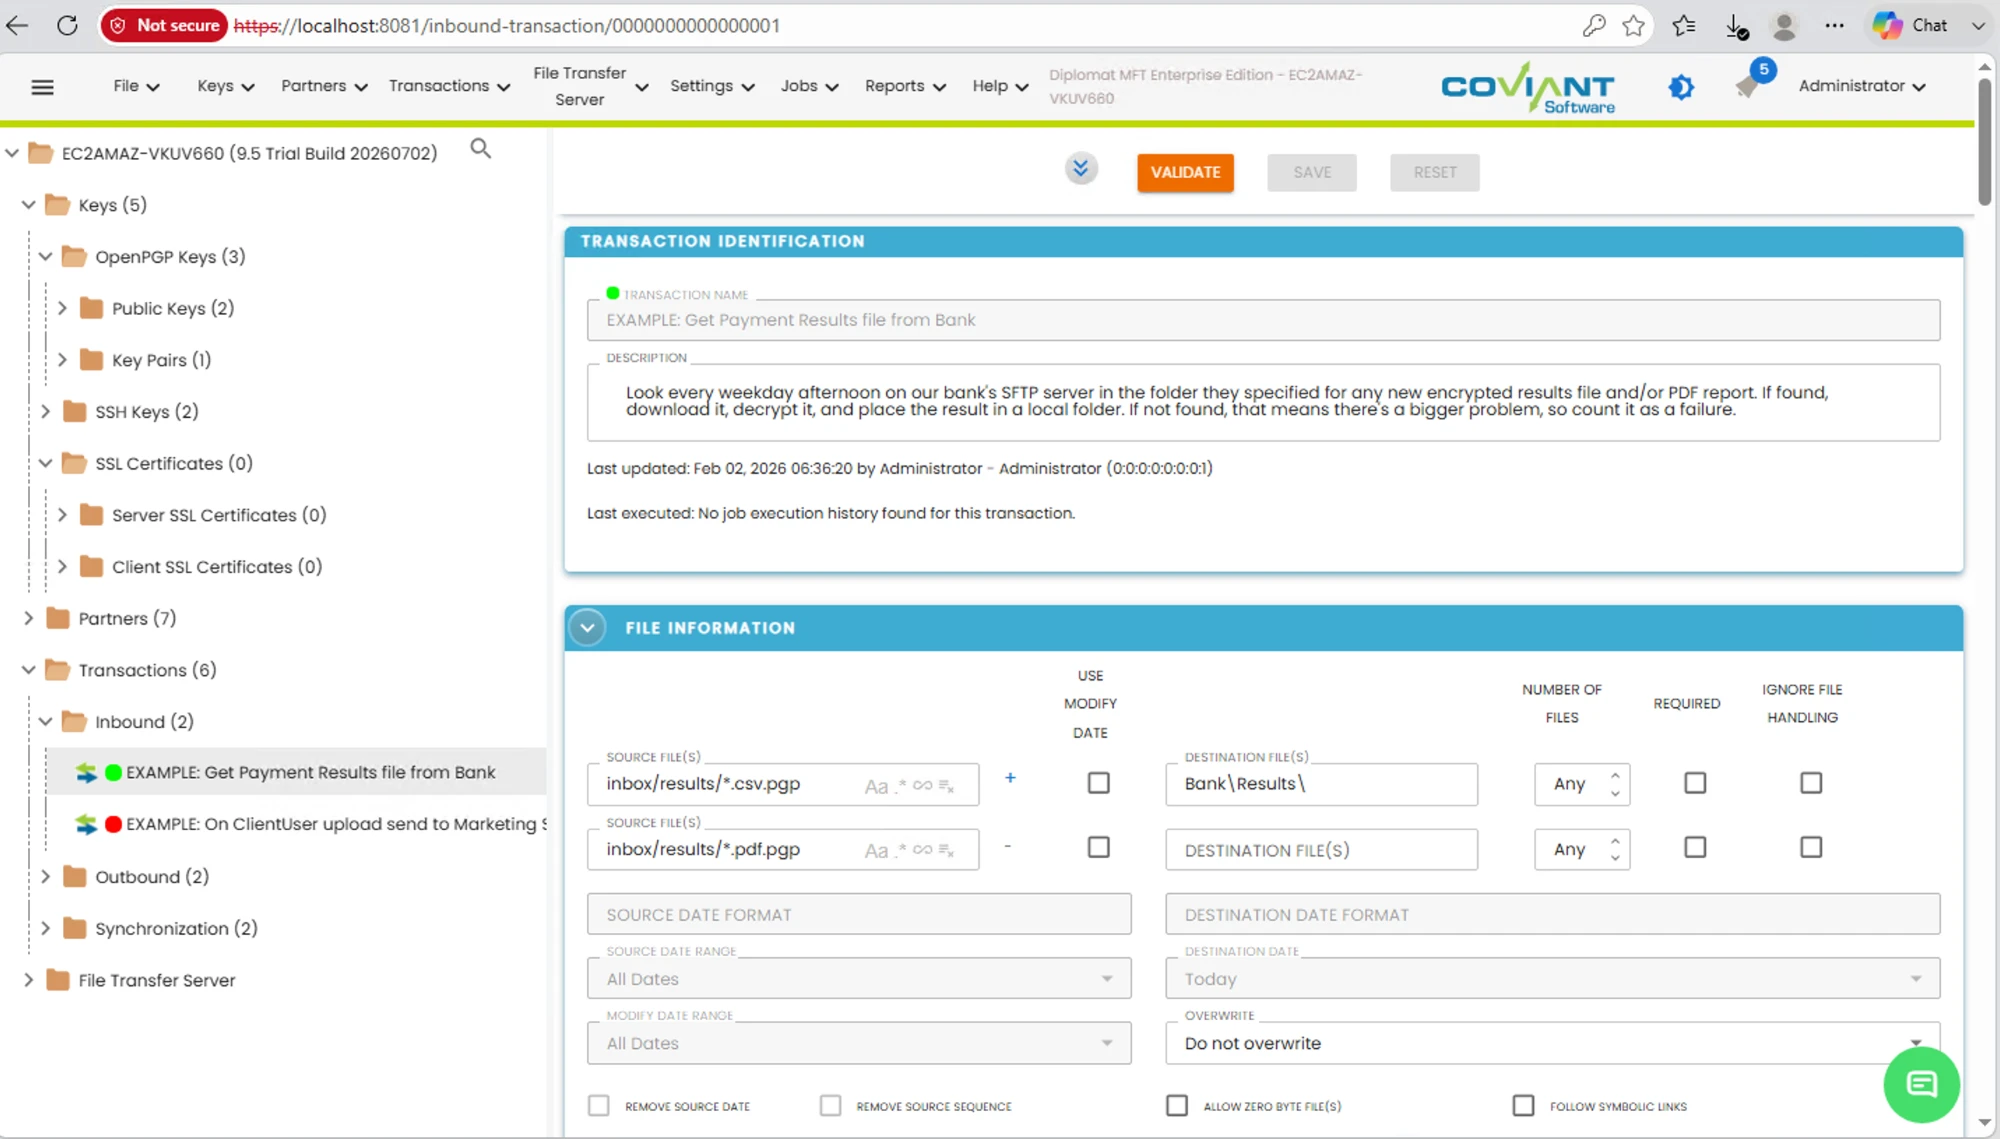This screenshot has width=2000, height=1139.
Task: Open the Transactions menu
Action: pyautogui.click(x=449, y=86)
